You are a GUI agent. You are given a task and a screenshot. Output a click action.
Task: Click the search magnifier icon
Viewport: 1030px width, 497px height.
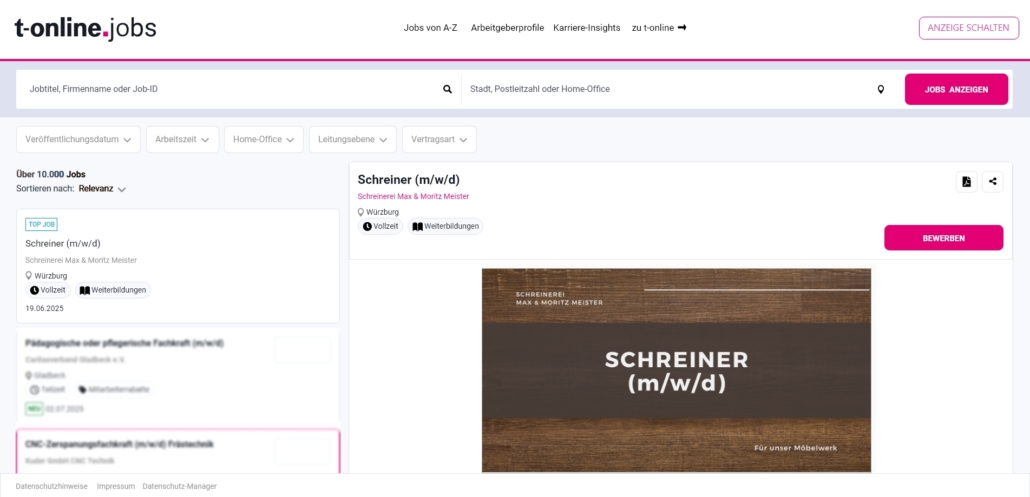447,89
